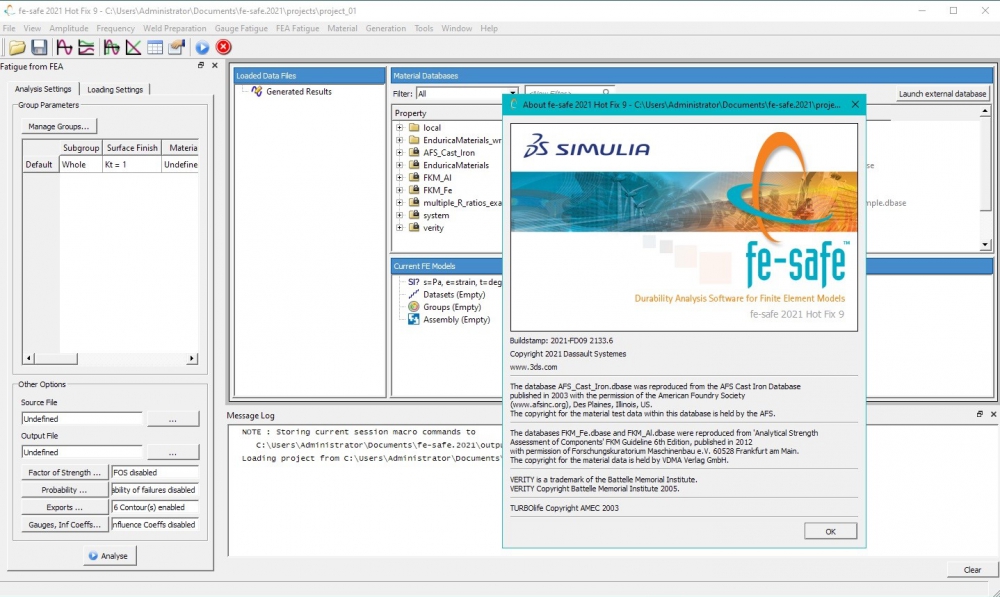
Task: Click the local folder icon
Action: click(x=414, y=128)
